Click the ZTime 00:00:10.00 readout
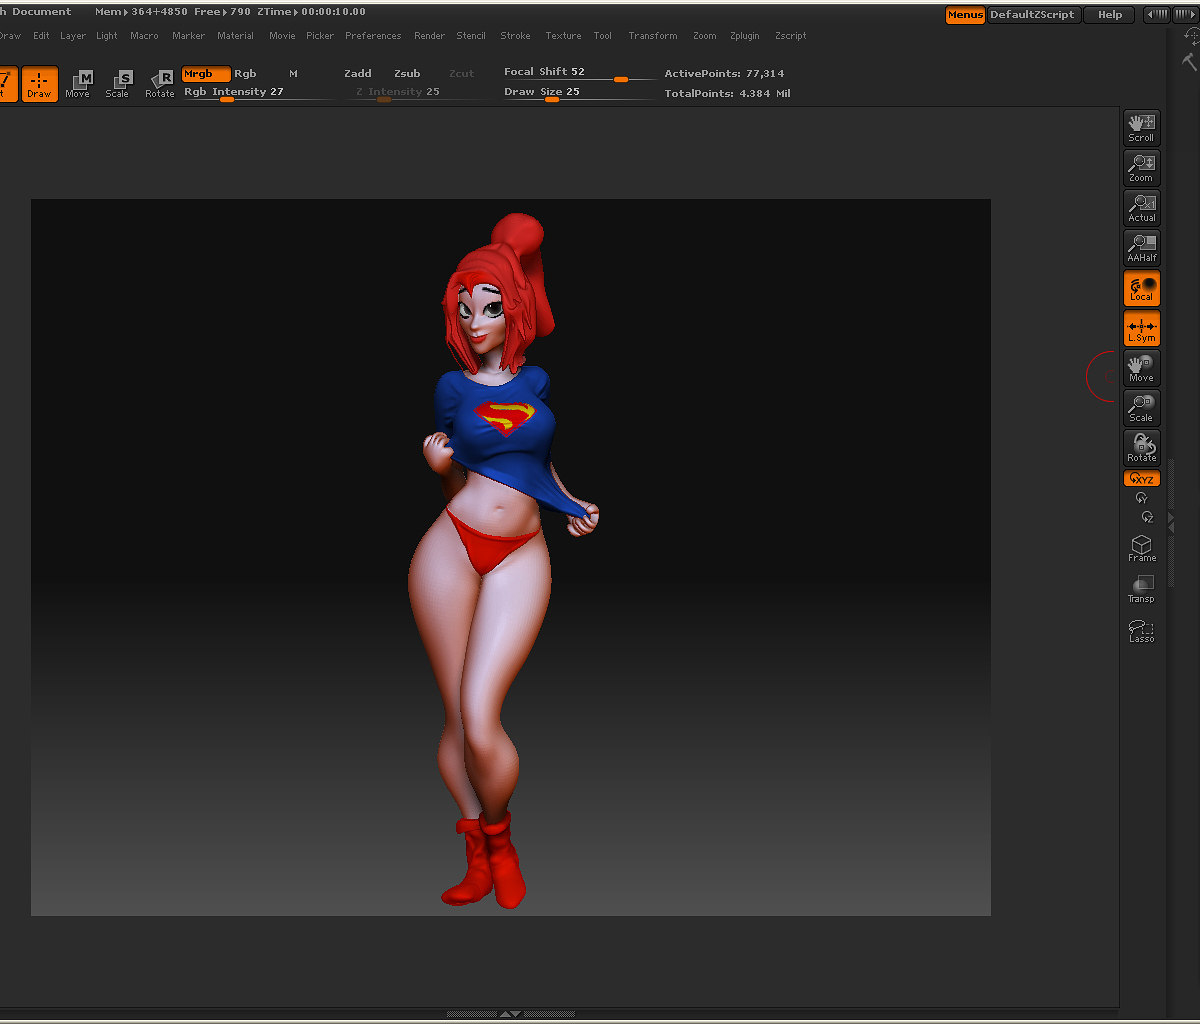 [311, 12]
